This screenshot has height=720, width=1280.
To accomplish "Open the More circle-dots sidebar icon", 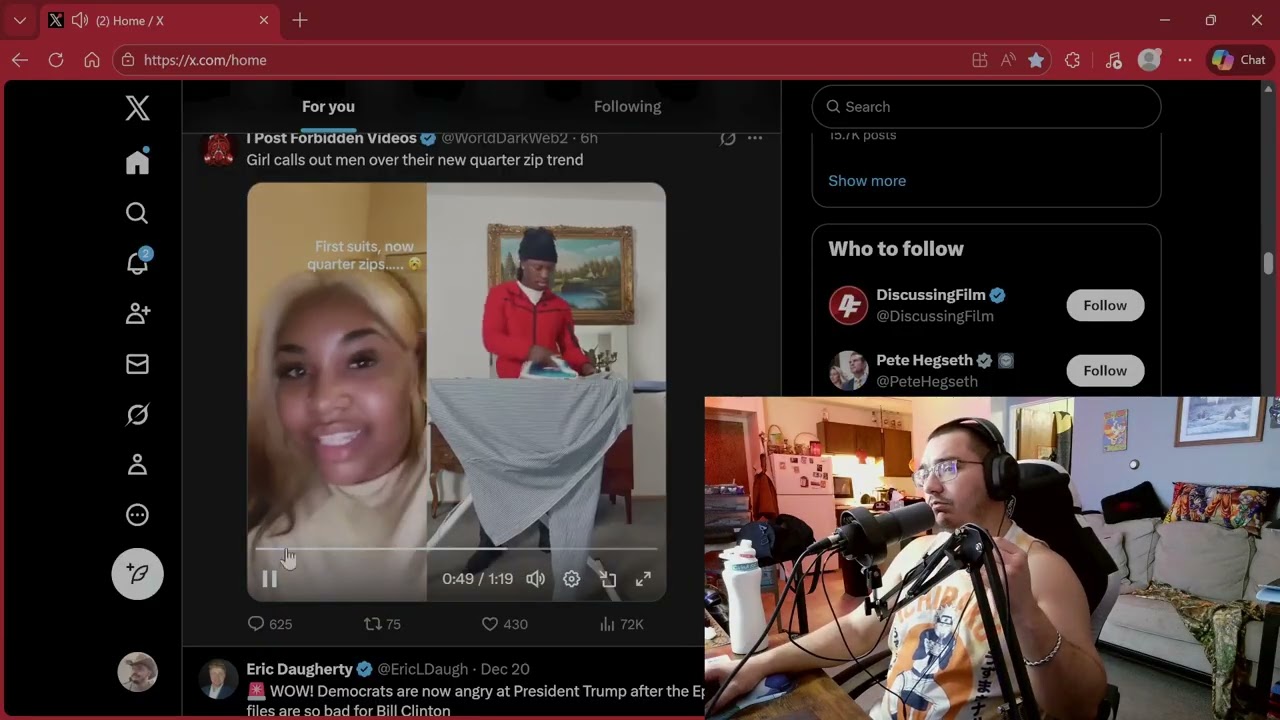I will tap(137, 515).
